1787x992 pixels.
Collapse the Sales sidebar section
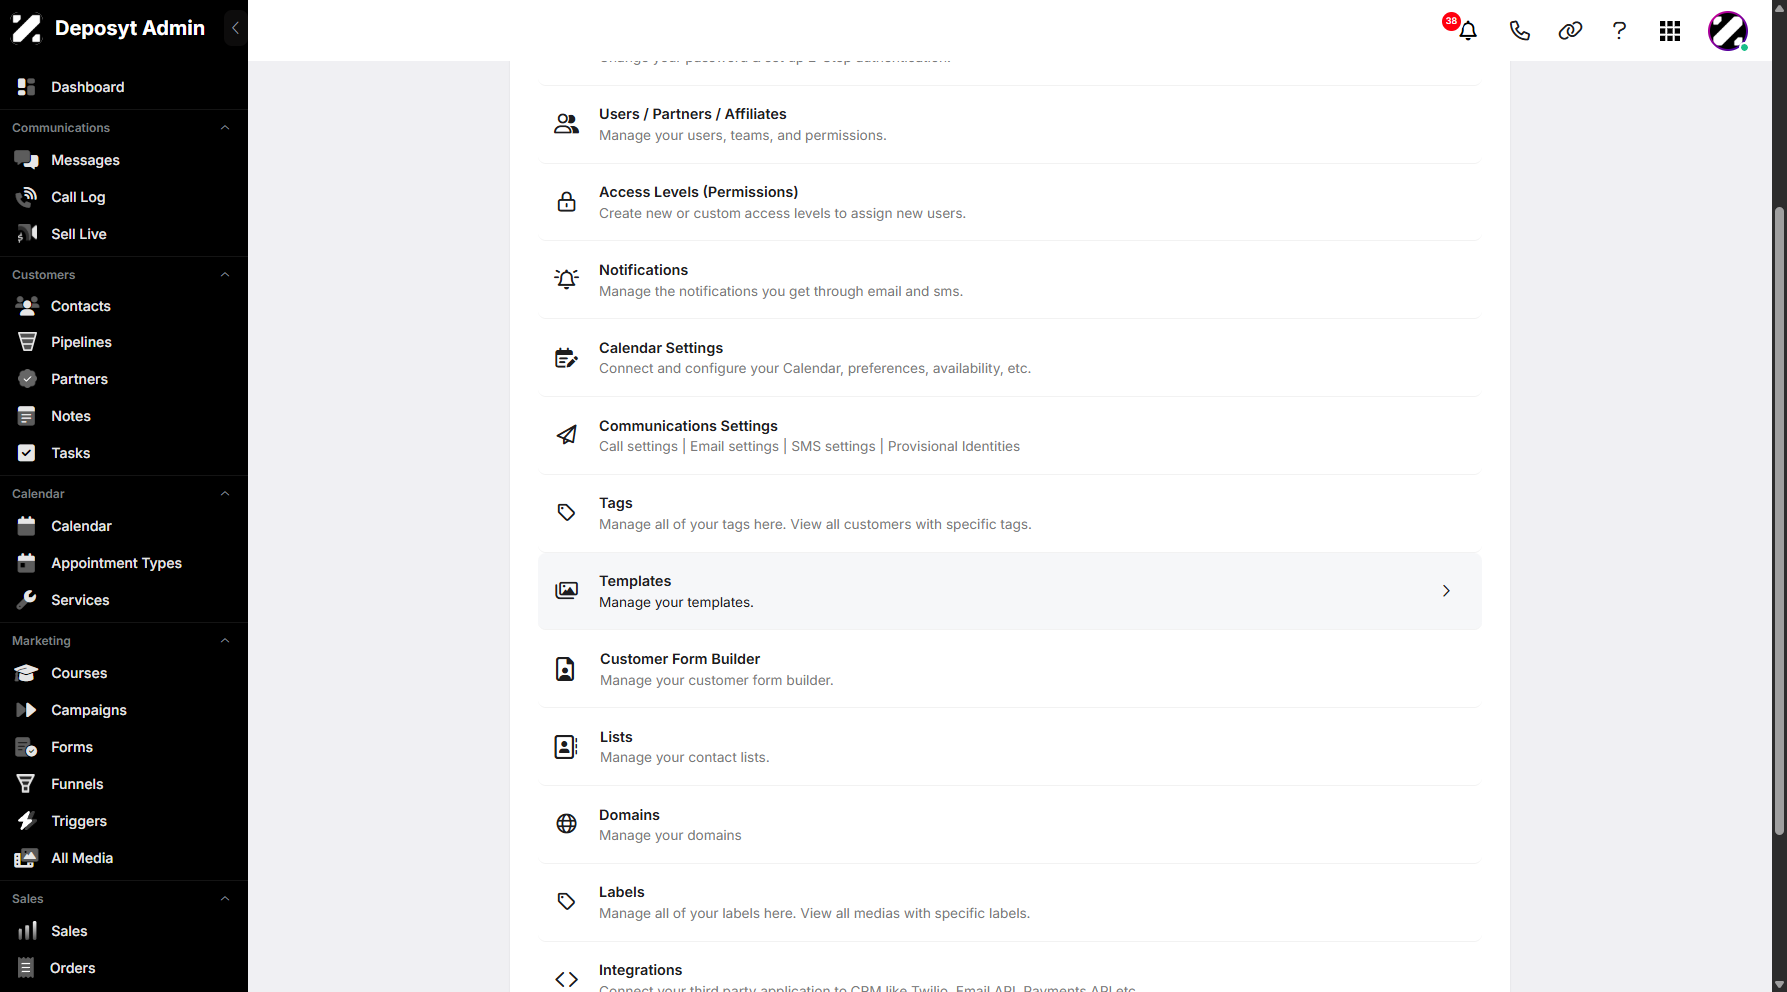click(x=225, y=899)
